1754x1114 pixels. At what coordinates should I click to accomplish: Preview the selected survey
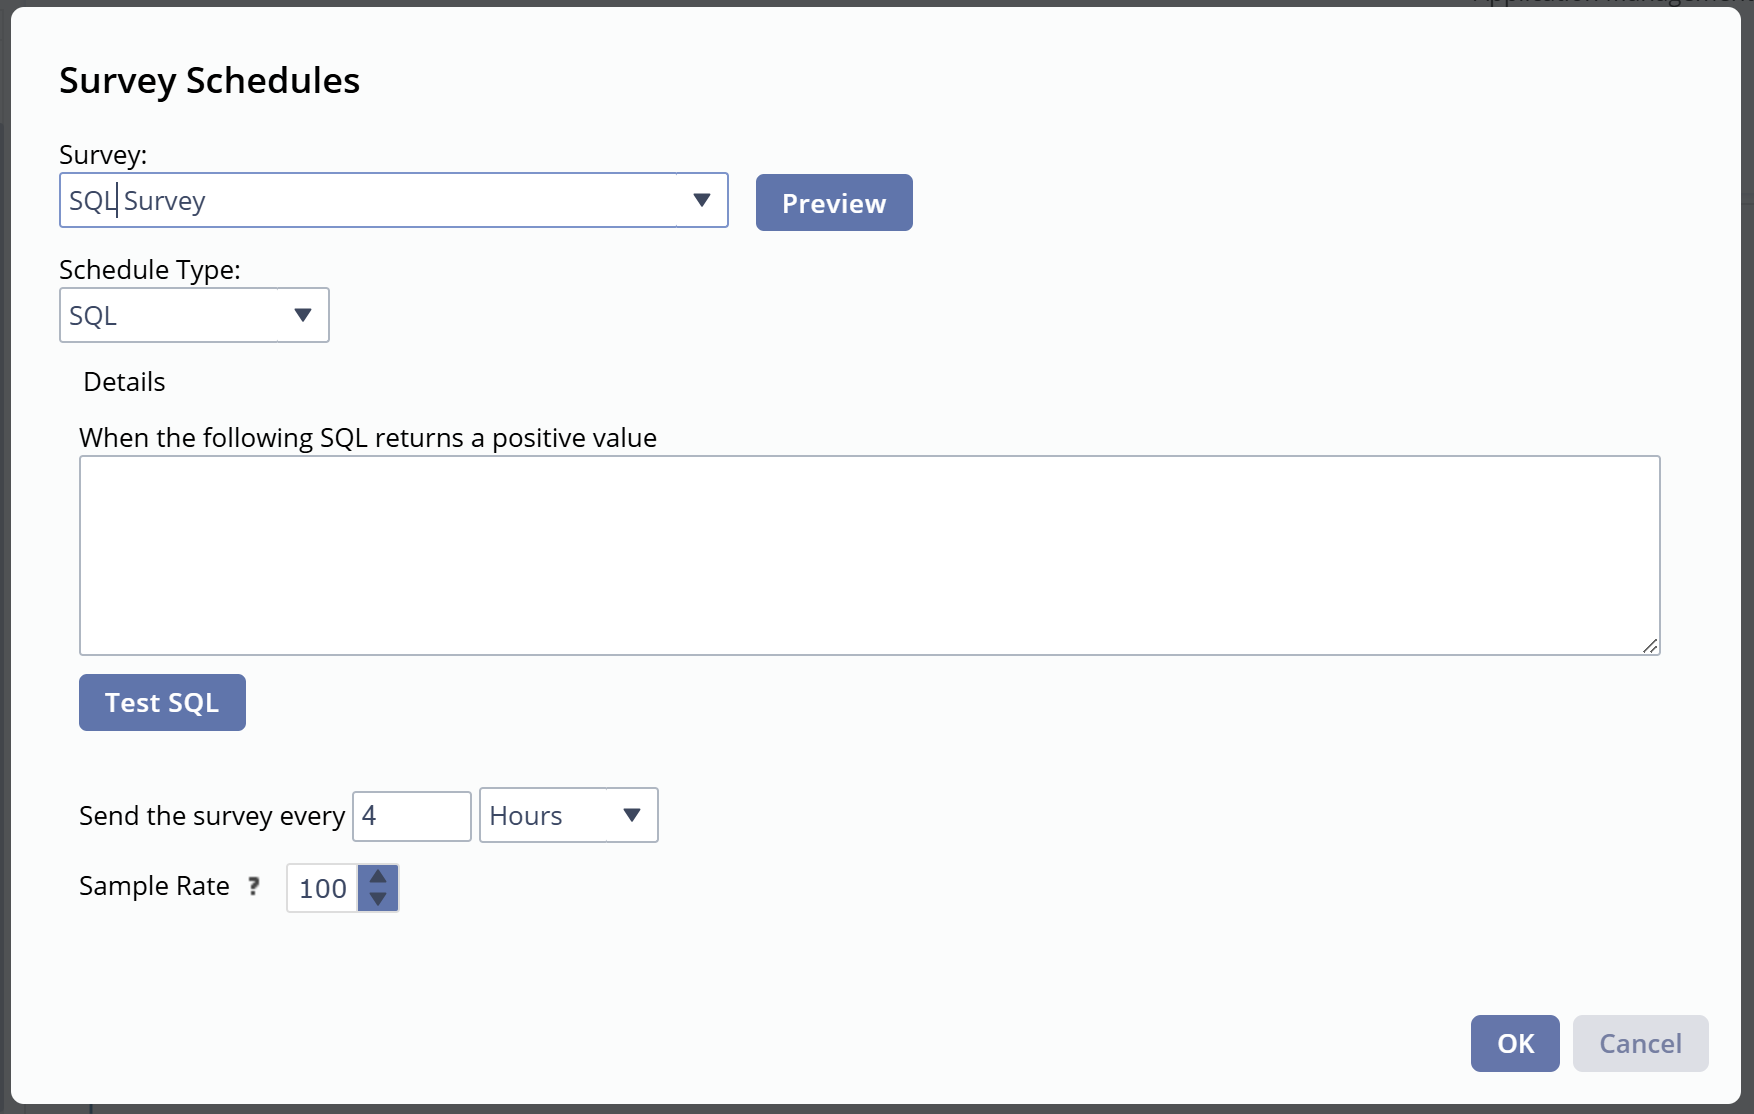(x=833, y=203)
